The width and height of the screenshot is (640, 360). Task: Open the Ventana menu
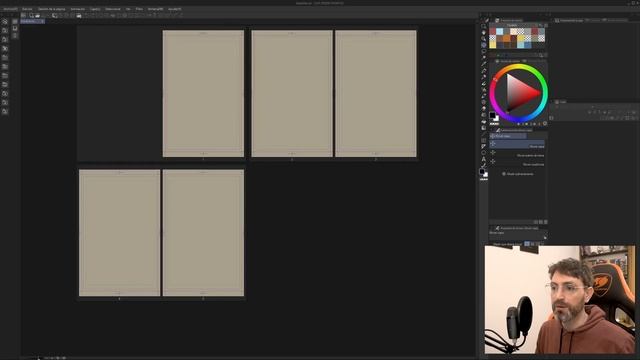pyautogui.click(x=155, y=9)
